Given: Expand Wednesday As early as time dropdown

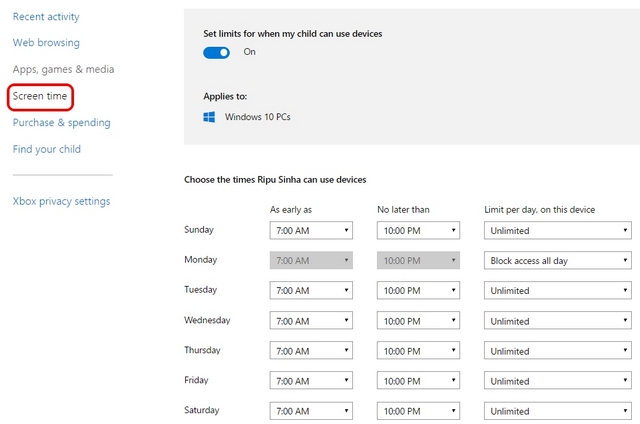Looking at the screenshot, I should tap(311, 321).
